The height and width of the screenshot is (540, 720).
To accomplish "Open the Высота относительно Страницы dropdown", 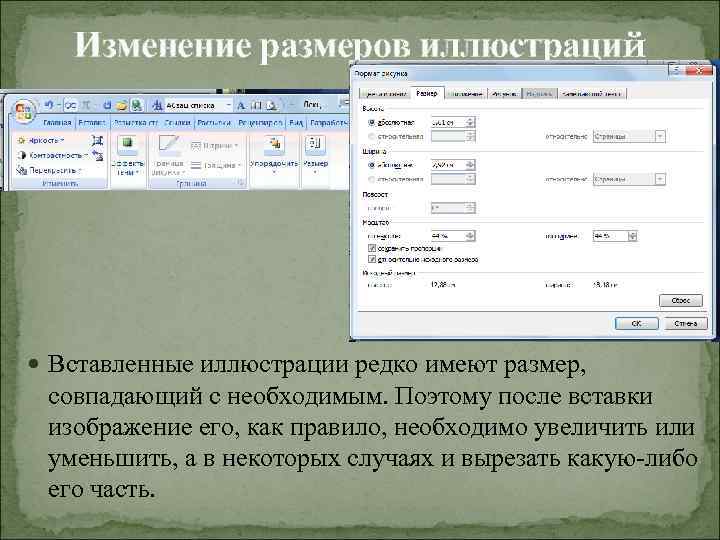I will click(x=660, y=136).
